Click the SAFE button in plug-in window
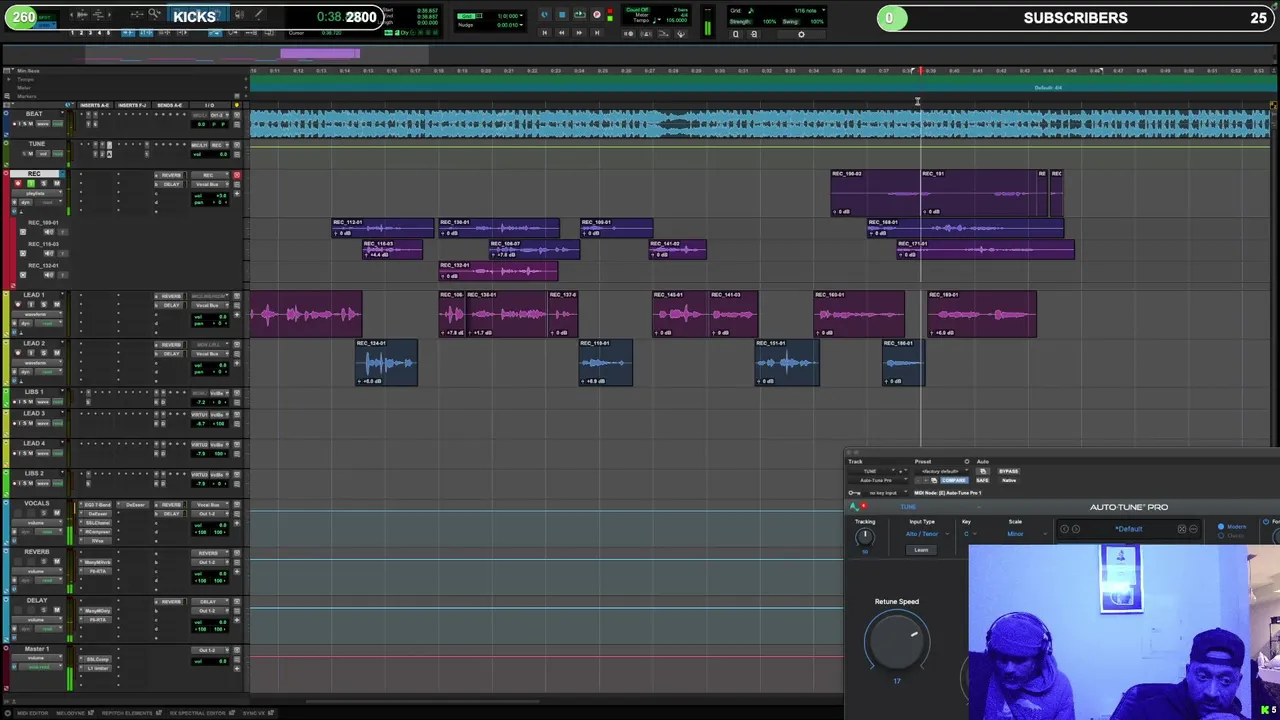Image resolution: width=1280 pixels, height=720 pixels. (982, 480)
